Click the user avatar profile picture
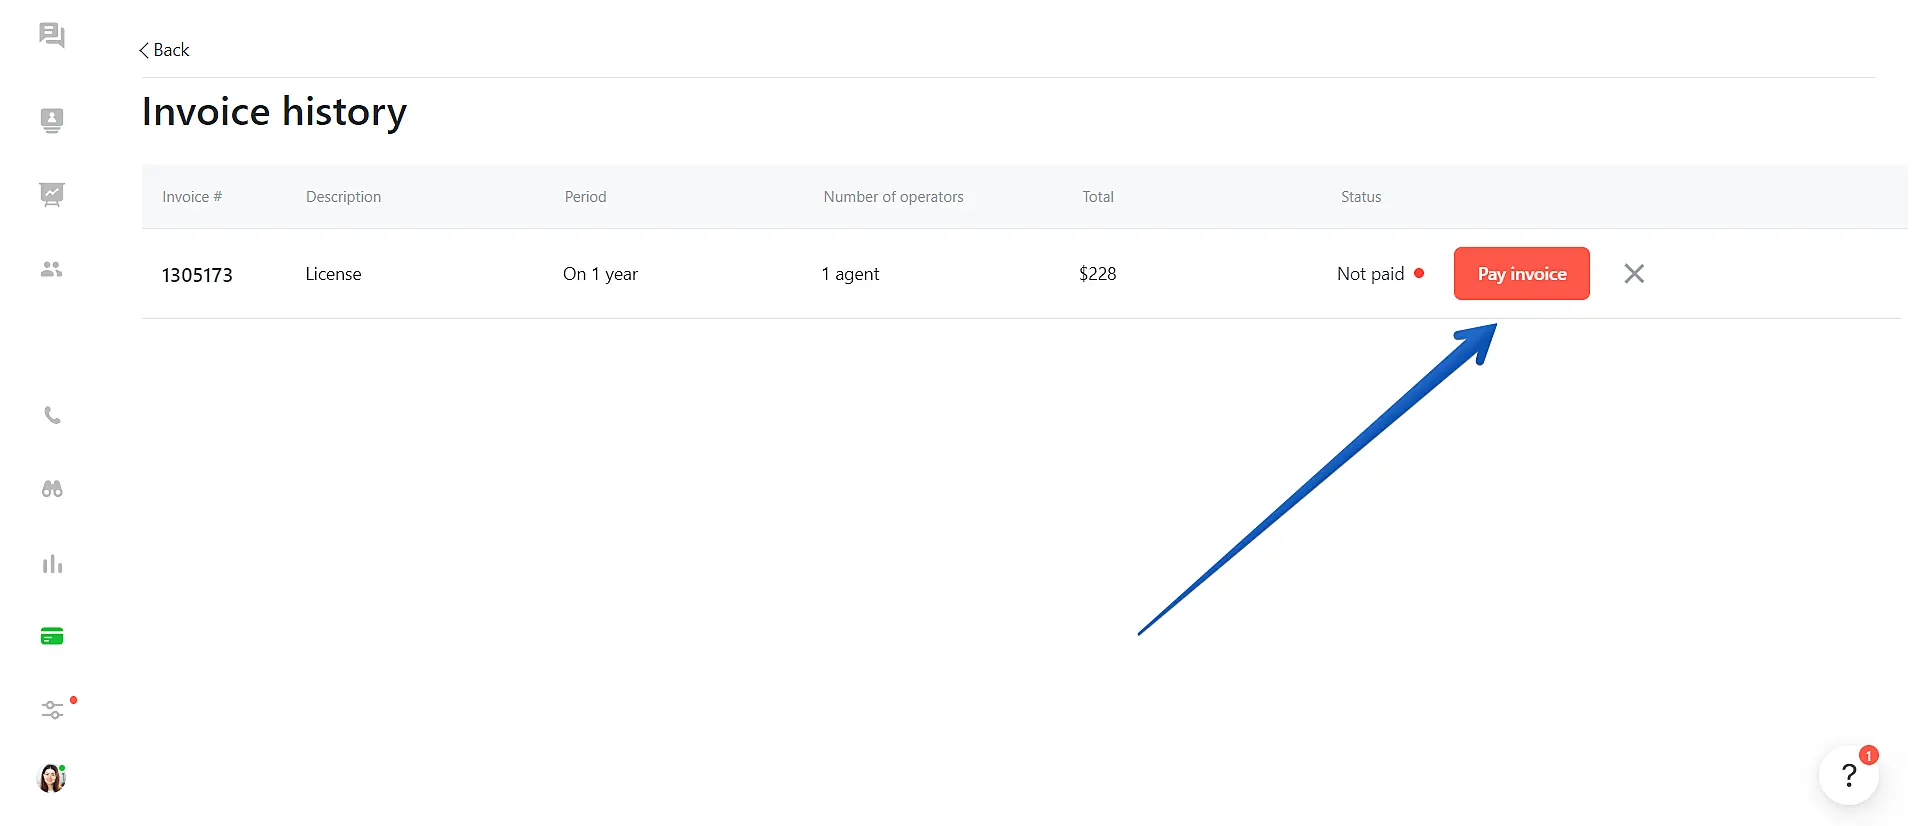The height and width of the screenshot is (826, 1912). [51, 778]
